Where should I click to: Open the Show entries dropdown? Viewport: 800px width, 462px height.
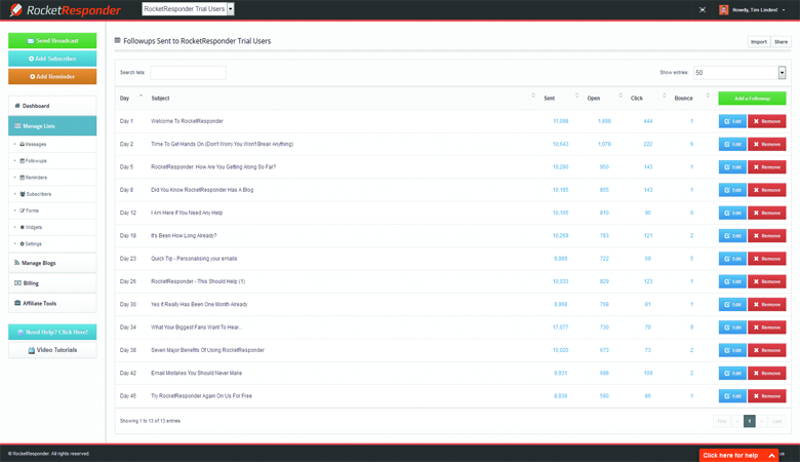(x=739, y=72)
